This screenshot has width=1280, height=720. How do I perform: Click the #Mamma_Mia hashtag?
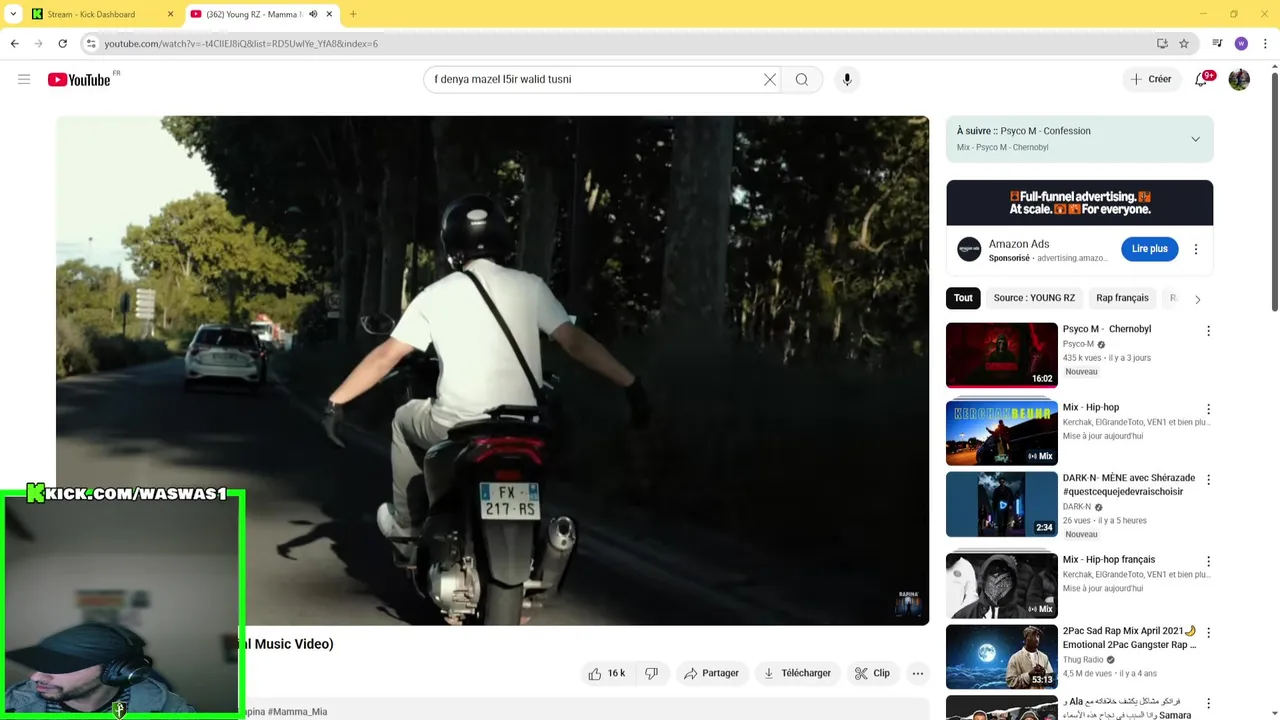click(x=298, y=712)
